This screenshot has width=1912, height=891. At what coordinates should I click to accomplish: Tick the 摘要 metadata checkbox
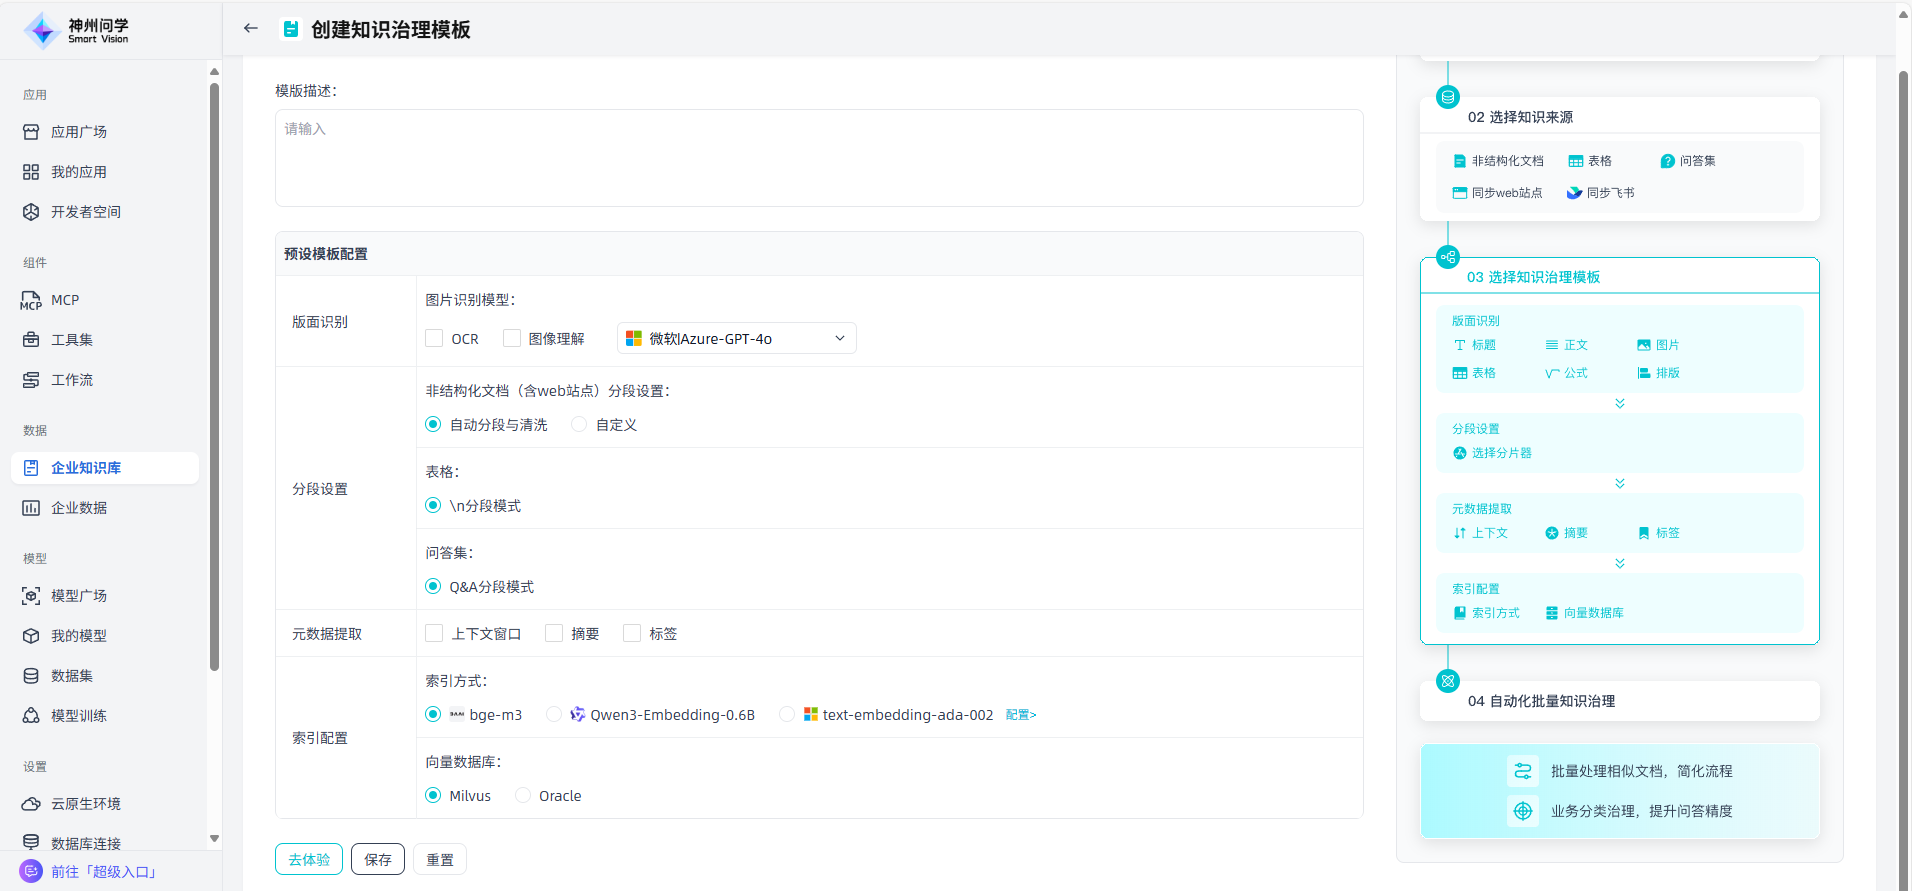pos(554,634)
